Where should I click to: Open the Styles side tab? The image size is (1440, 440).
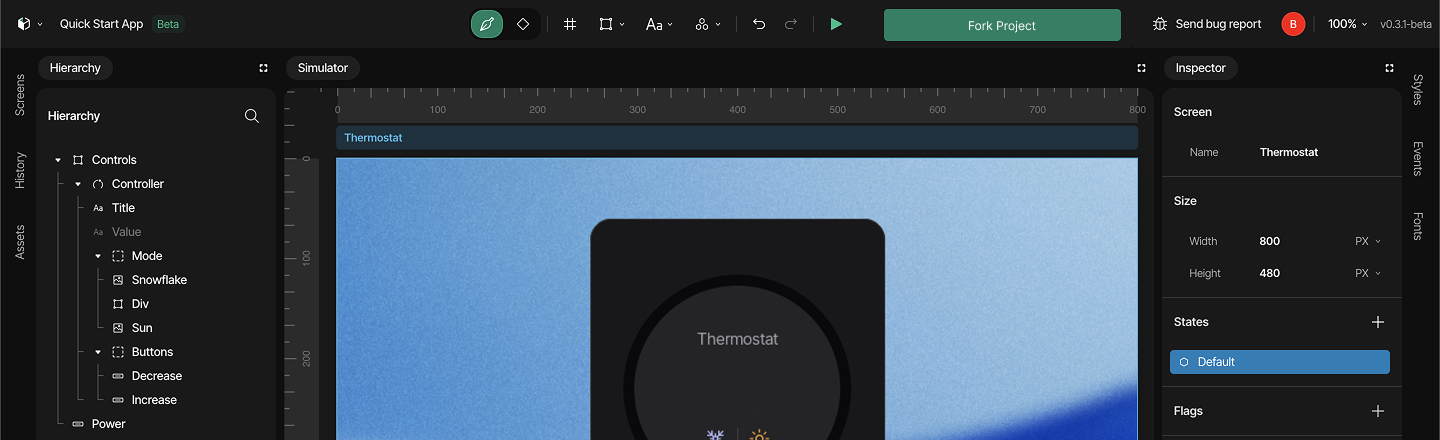[x=1418, y=89]
